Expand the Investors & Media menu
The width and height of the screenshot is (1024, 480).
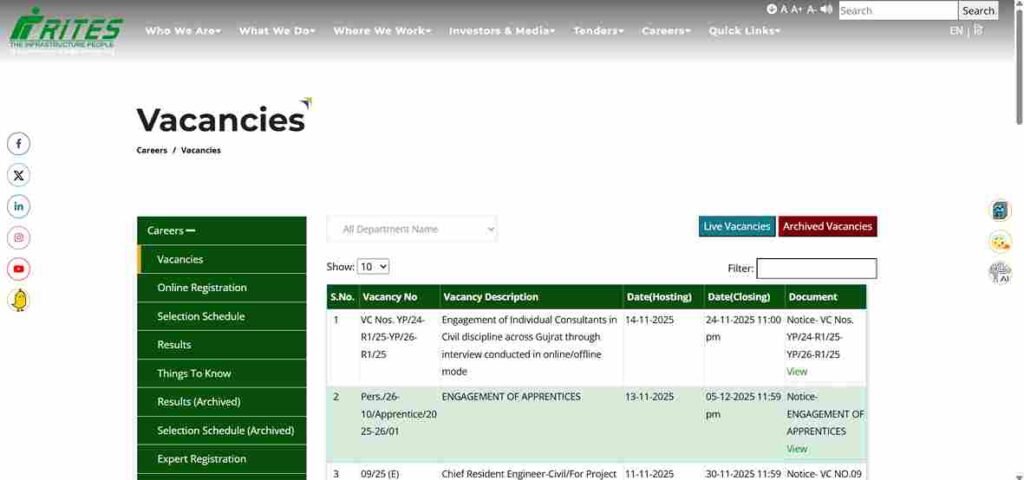[x=502, y=31]
